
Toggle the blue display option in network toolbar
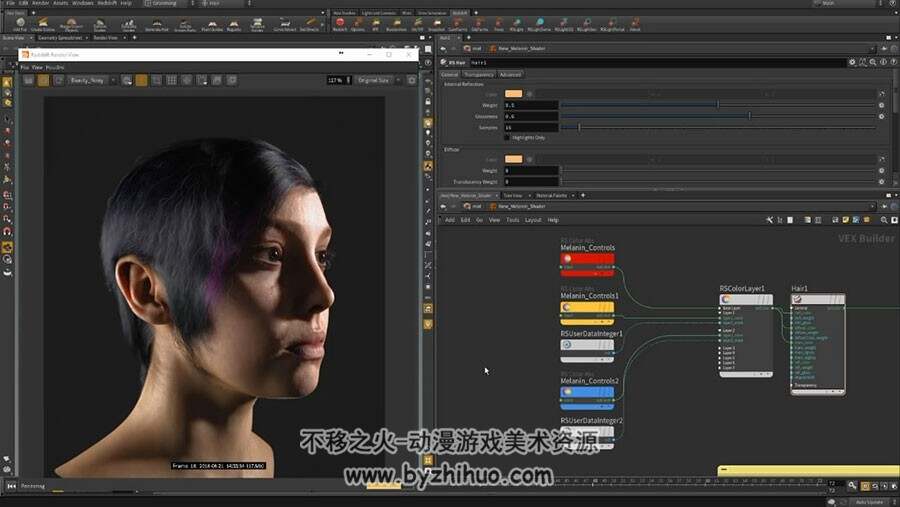pos(856,220)
